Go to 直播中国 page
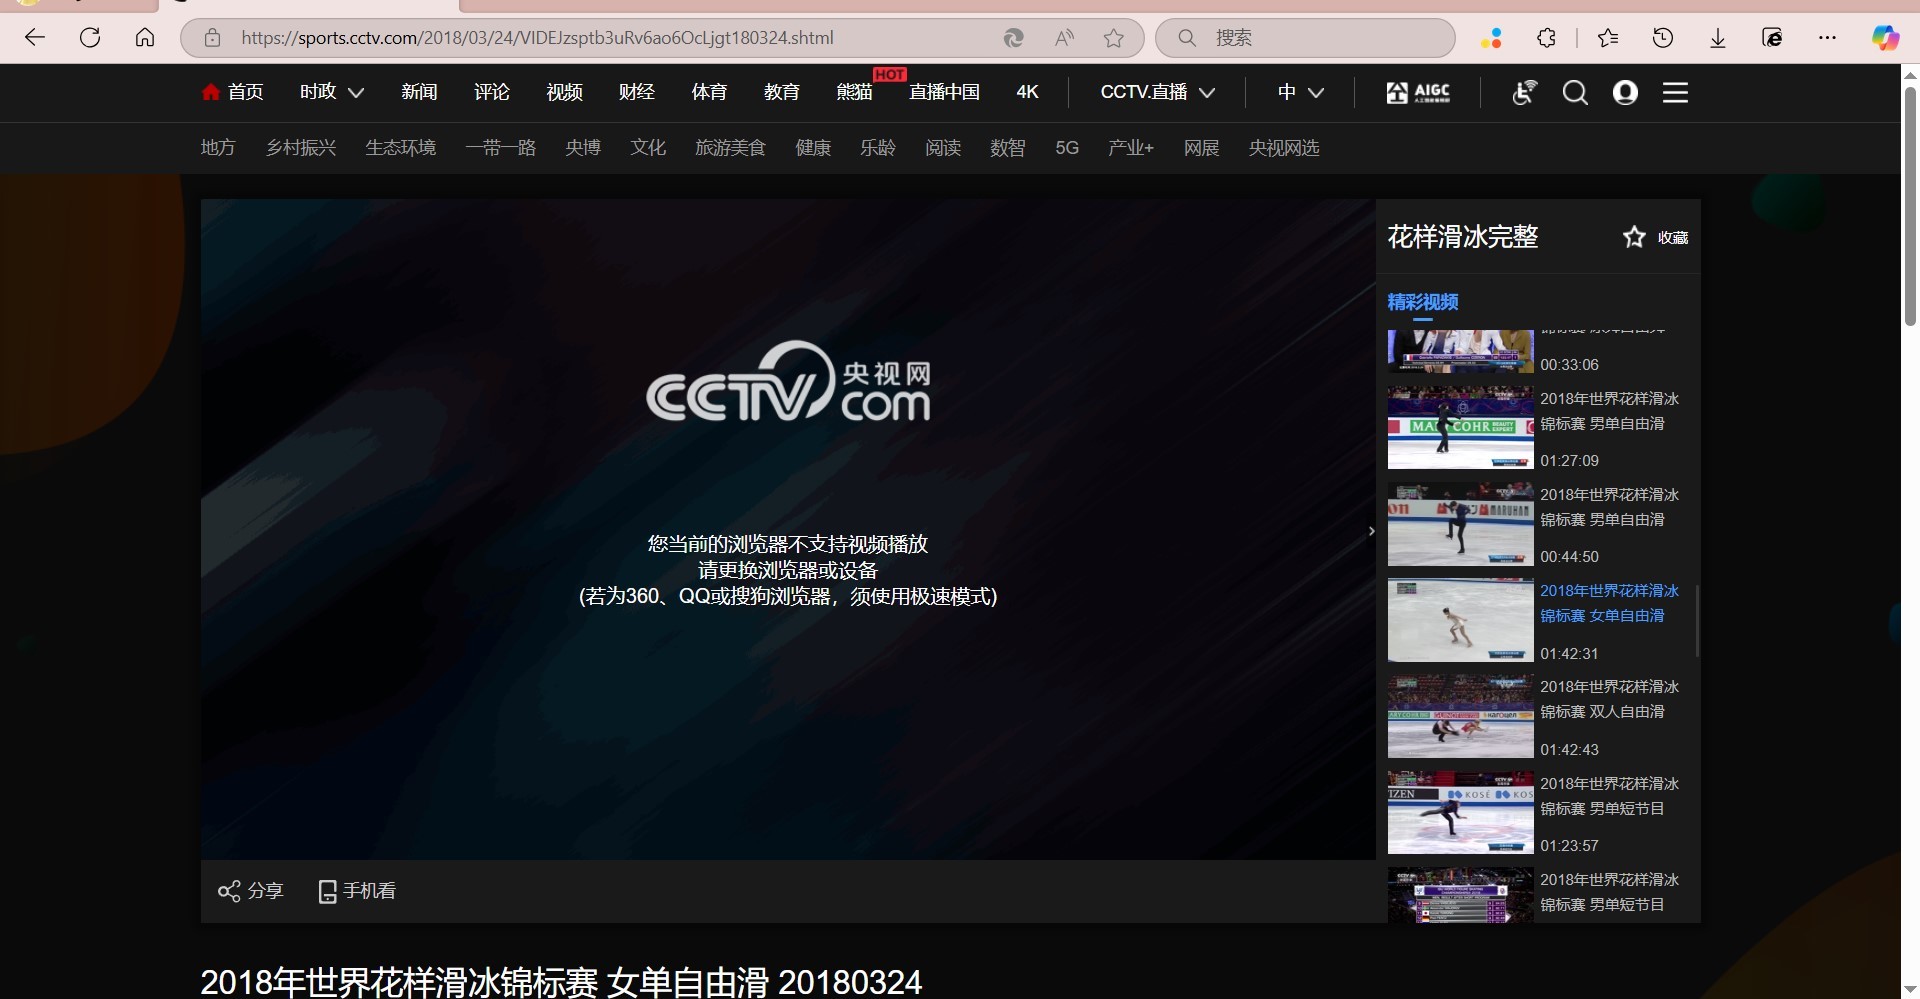The image size is (1920, 999). click(x=945, y=92)
